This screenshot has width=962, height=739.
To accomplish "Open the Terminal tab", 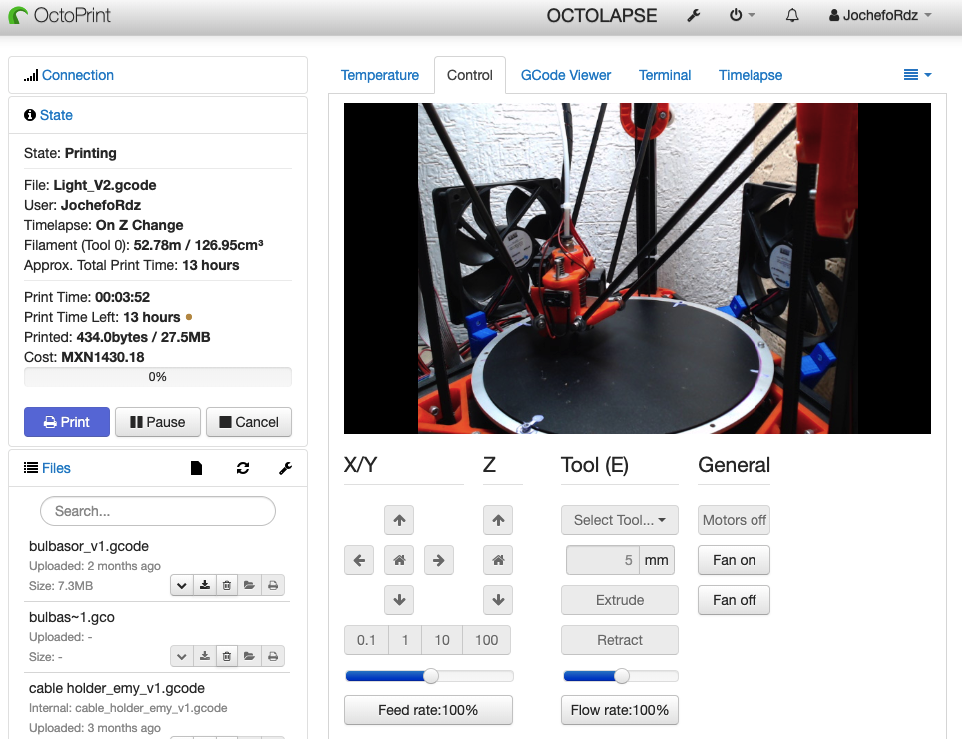I will point(665,75).
